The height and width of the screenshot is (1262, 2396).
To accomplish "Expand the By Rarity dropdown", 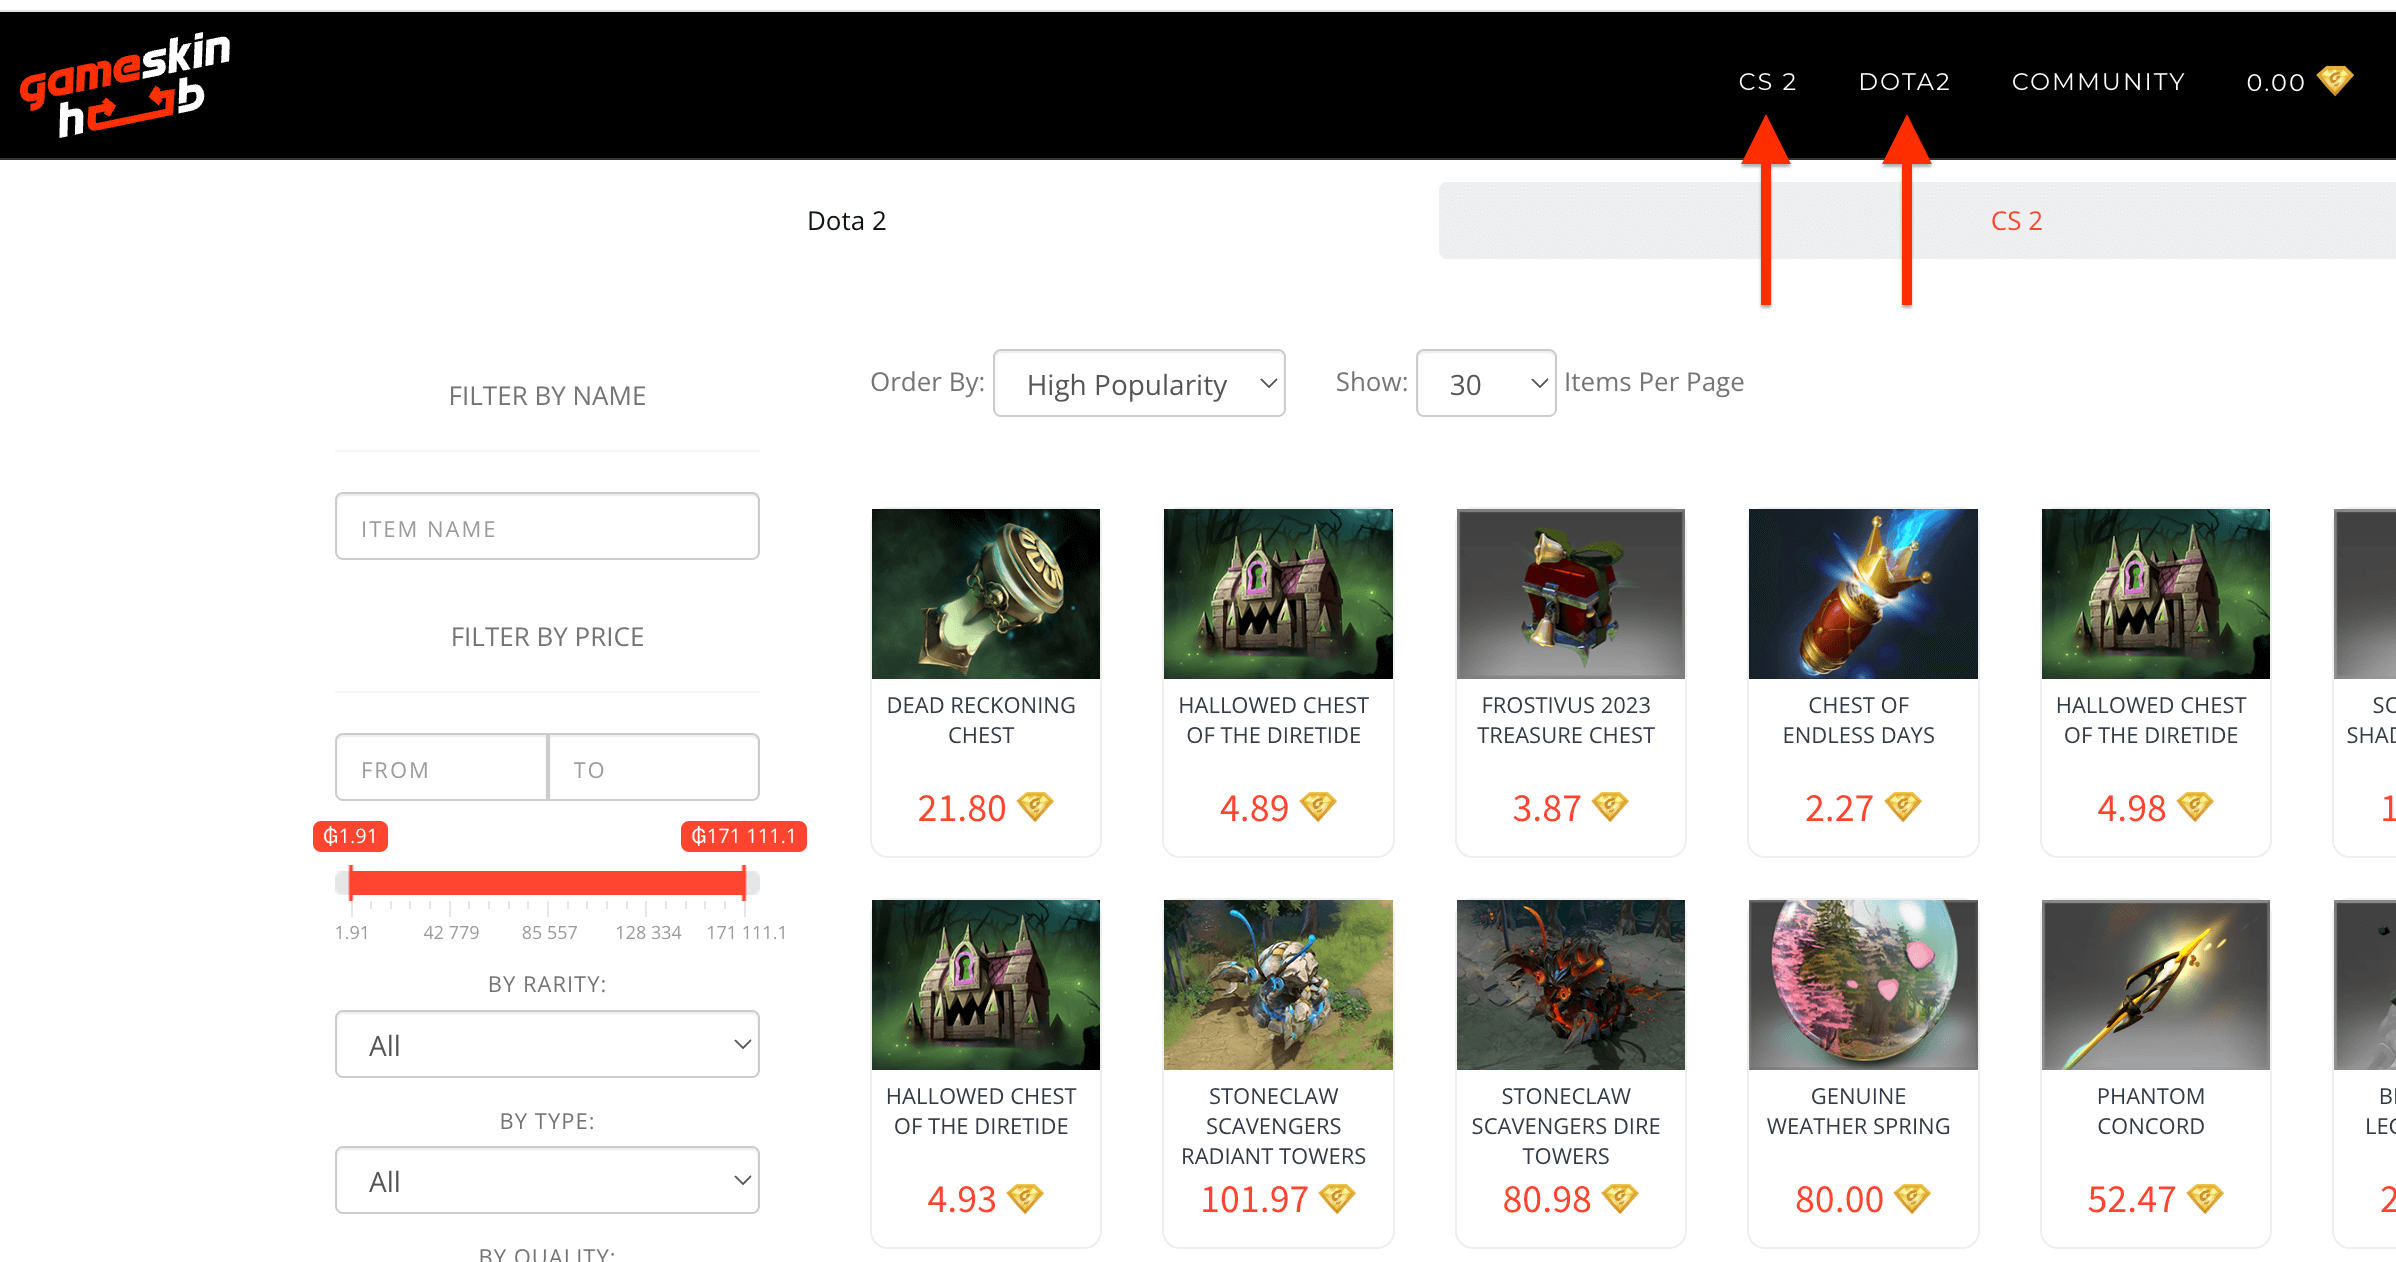I will (547, 1045).
